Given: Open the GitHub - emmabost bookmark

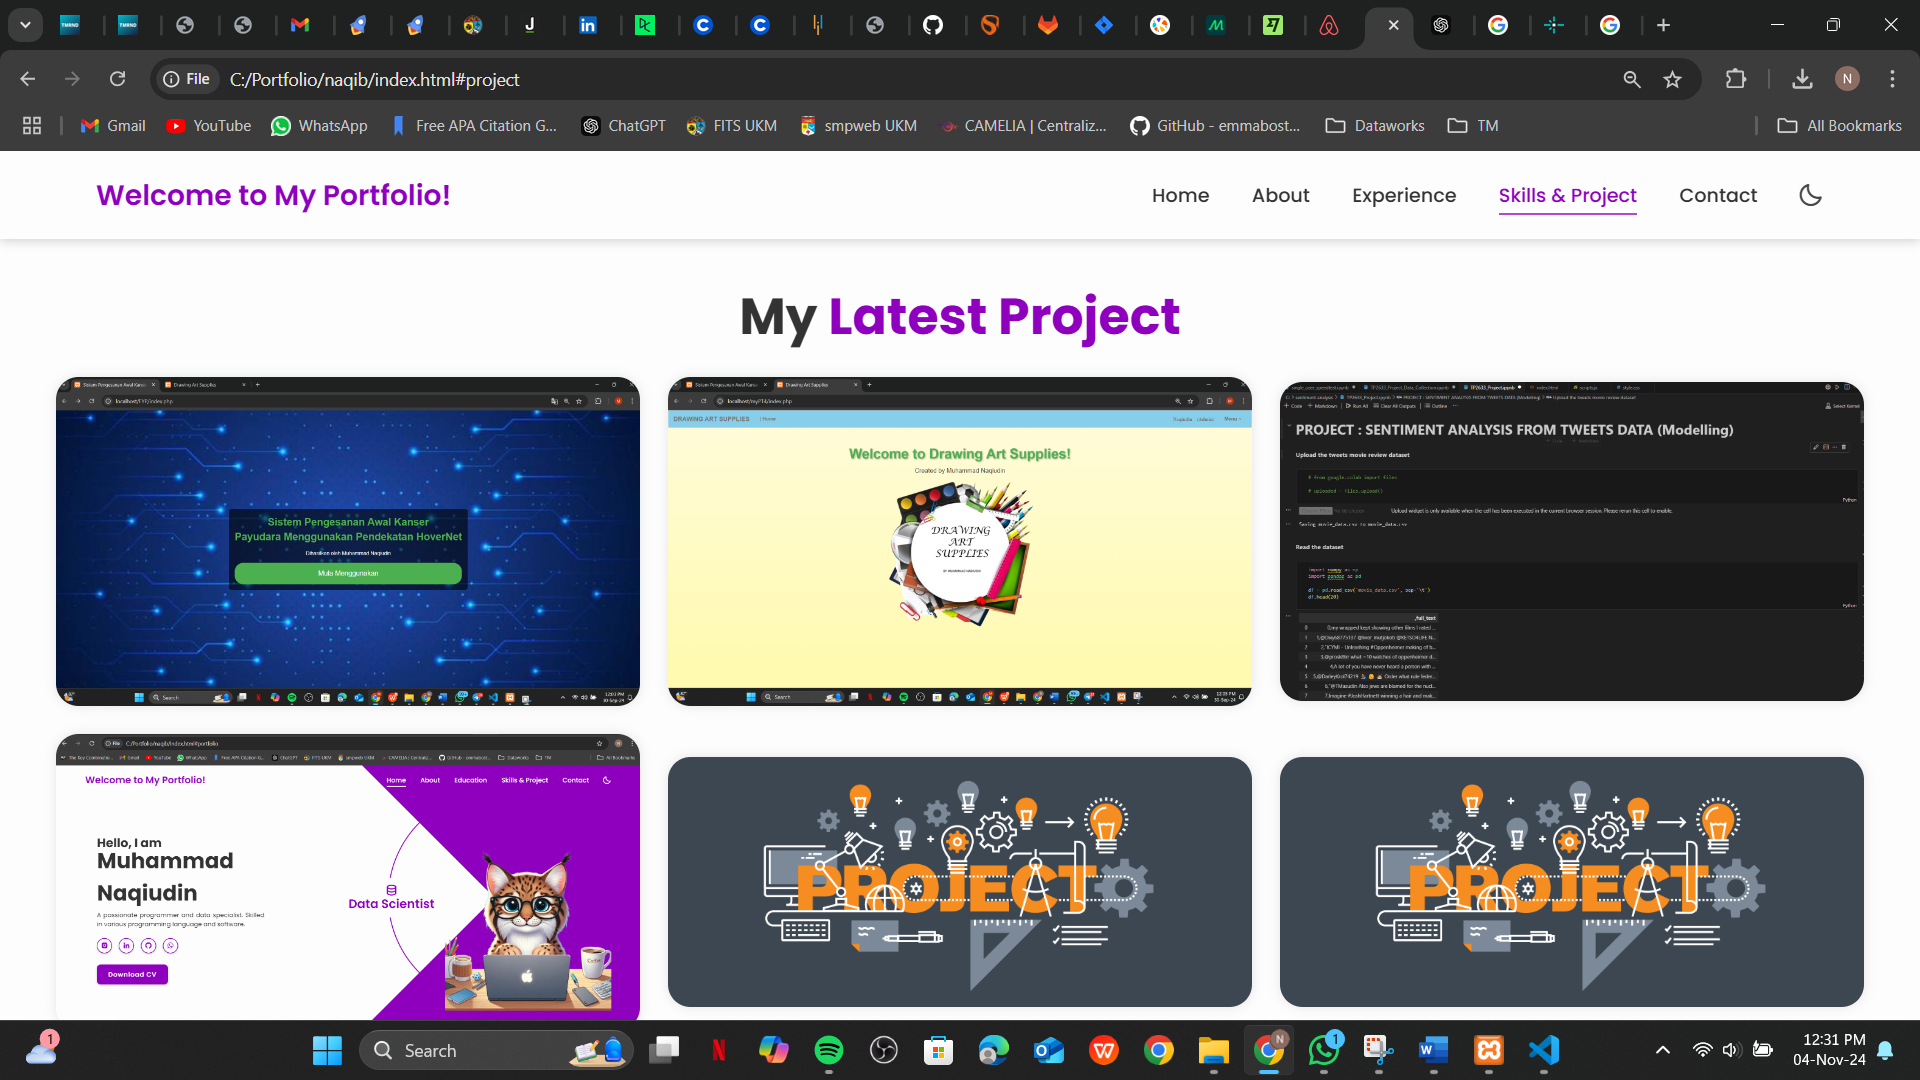Looking at the screenshot, I should tap(1216, 125).
